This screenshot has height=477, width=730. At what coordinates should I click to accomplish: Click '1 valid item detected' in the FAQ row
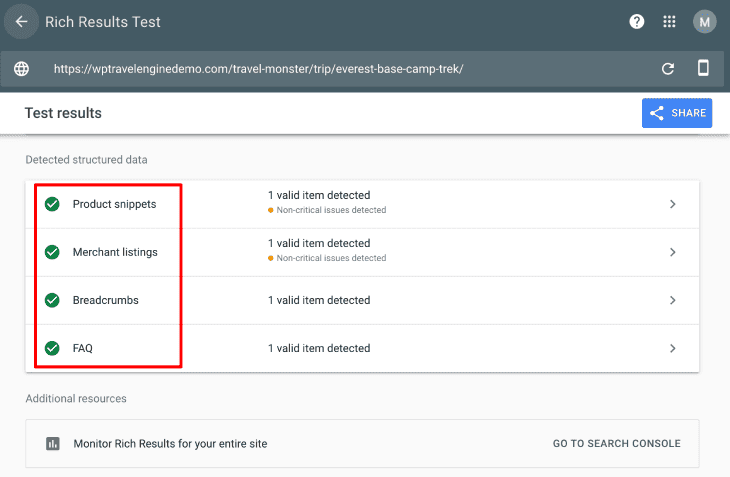click(319, 348)
